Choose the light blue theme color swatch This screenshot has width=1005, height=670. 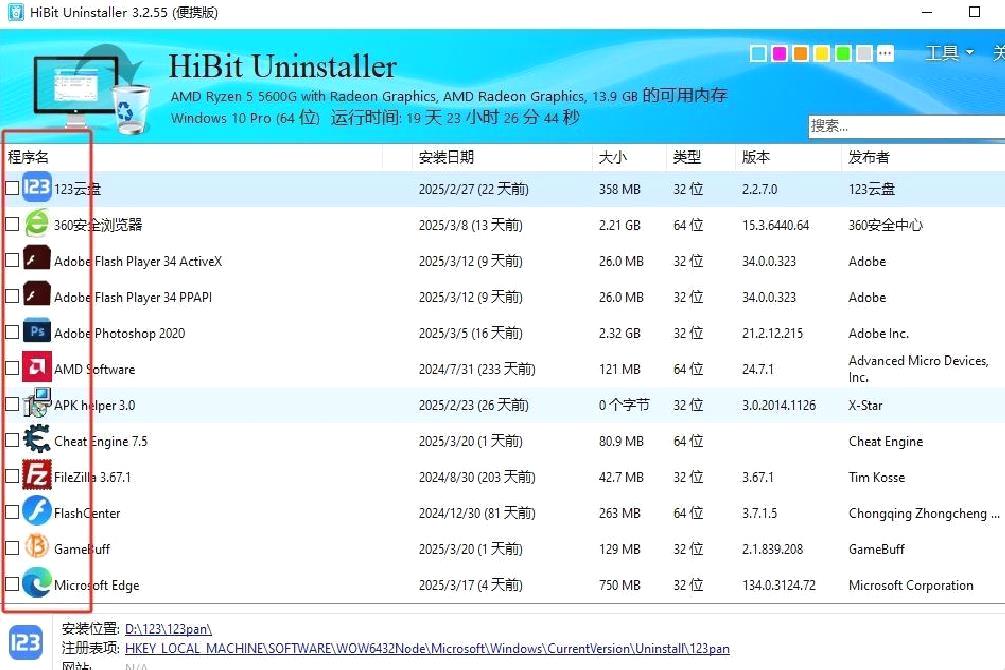(x=758, y=53)
